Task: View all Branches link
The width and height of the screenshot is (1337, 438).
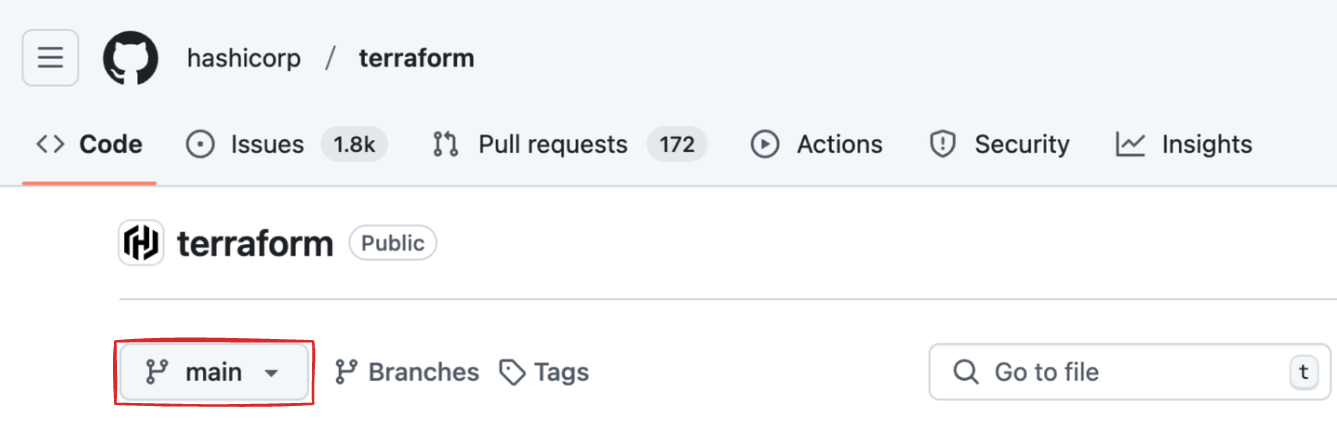Action: 423,372
